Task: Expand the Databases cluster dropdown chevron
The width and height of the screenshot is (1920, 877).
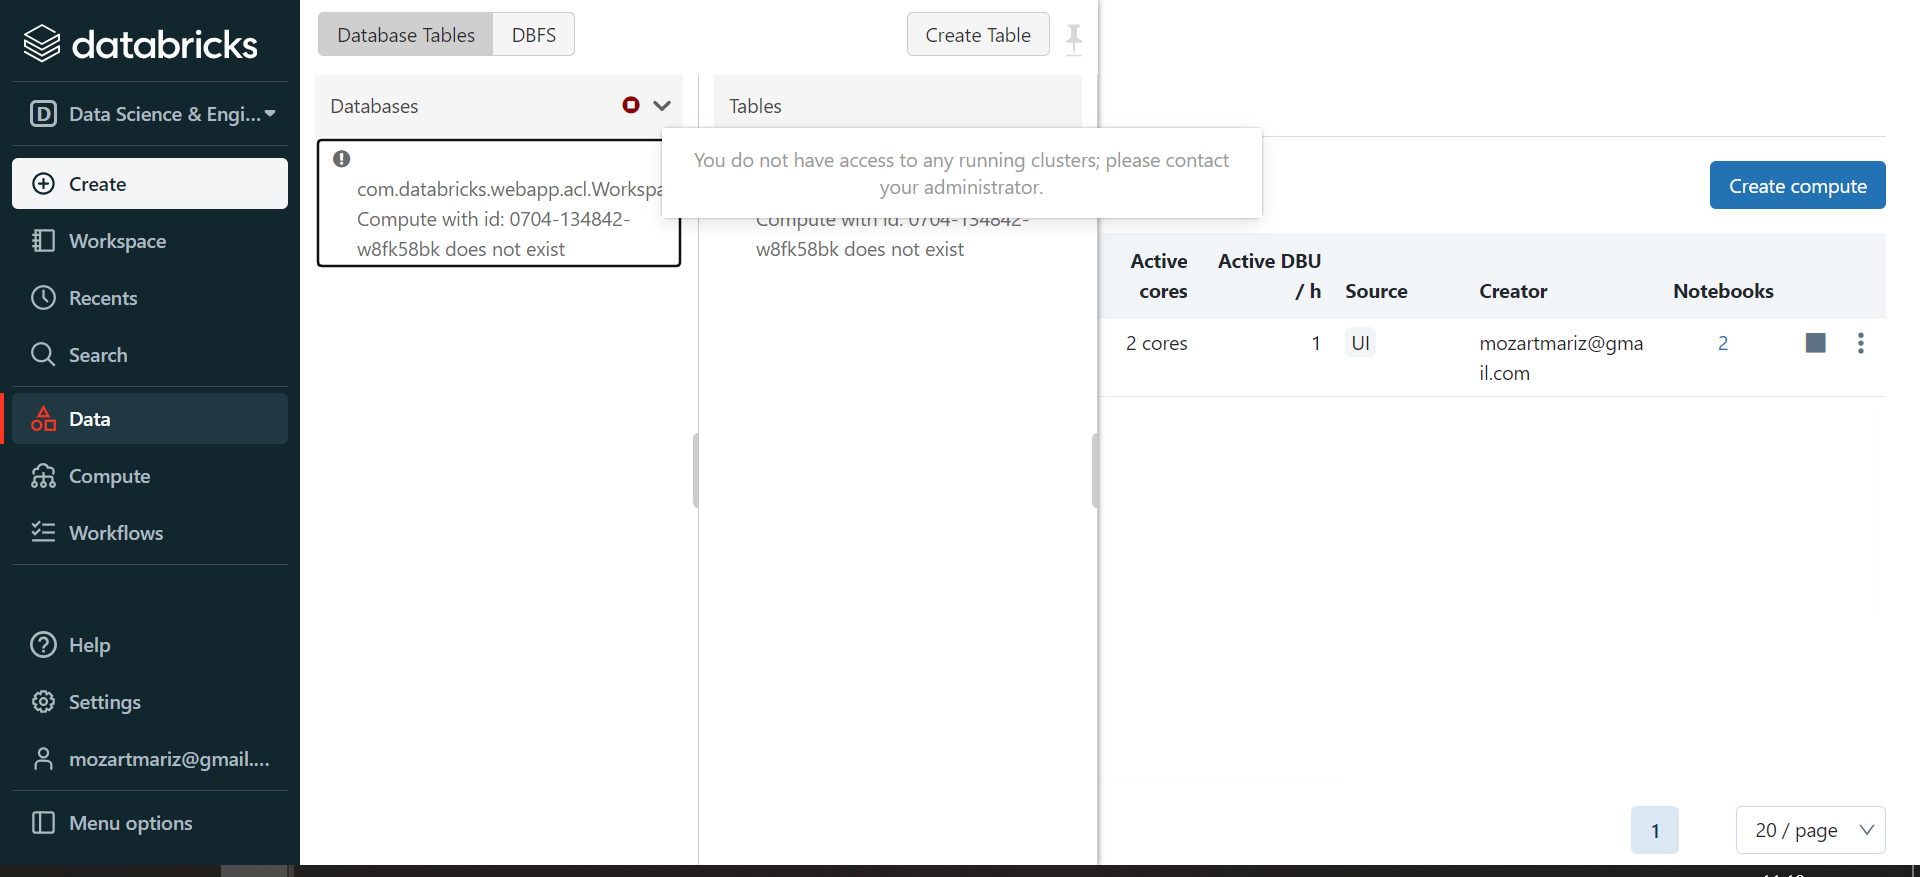Action: pyautogui.click(x=662, y=105)
